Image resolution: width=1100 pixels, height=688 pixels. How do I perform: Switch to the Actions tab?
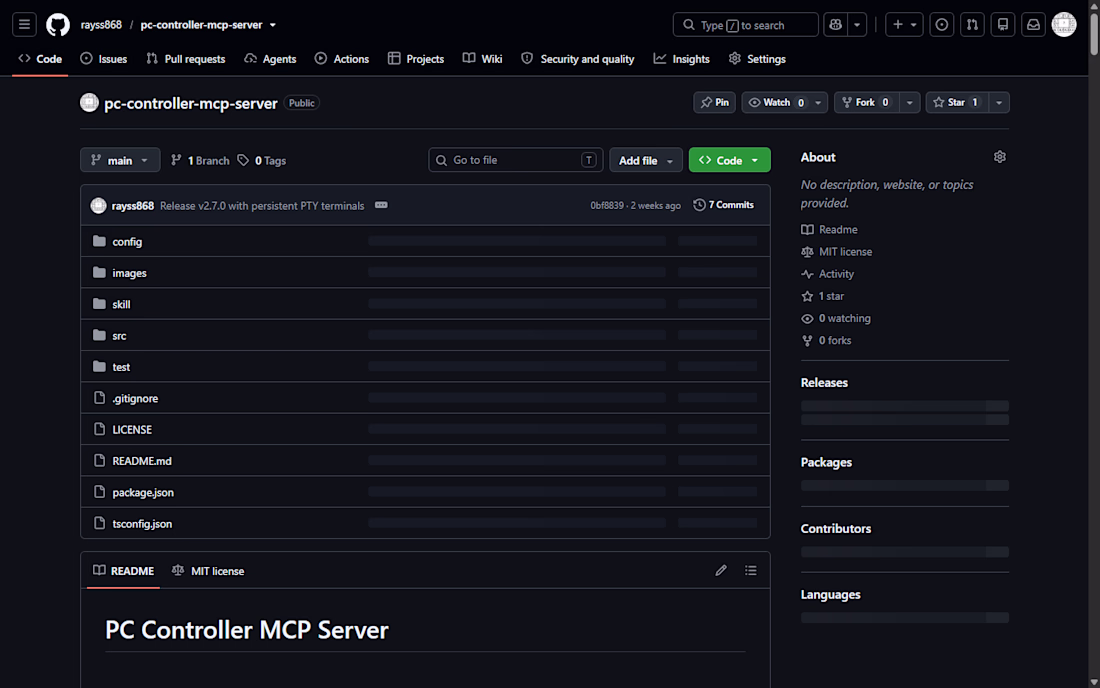[342, 59]
